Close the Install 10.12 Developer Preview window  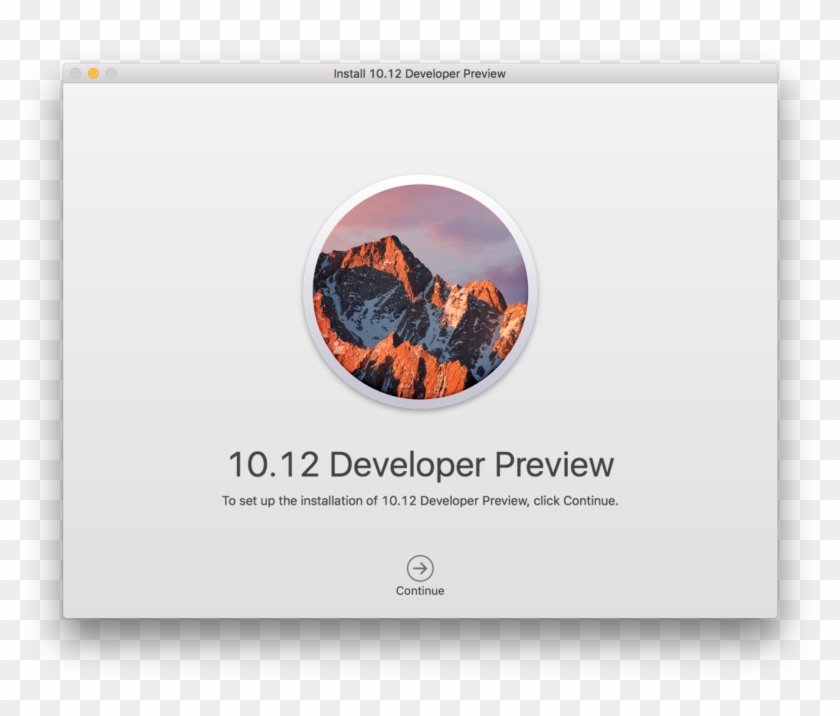click(x=76, y=74)
